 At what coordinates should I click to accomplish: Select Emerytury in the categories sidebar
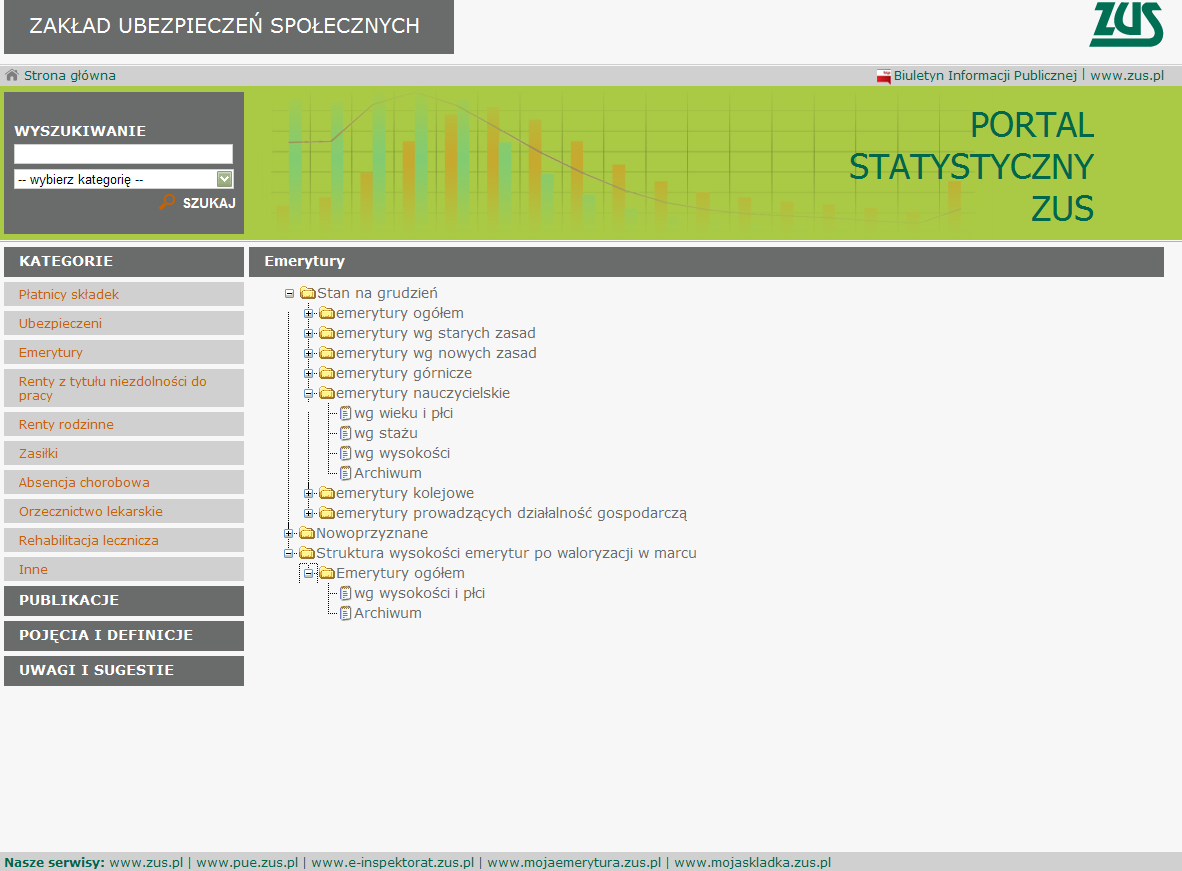click(124, 352)
